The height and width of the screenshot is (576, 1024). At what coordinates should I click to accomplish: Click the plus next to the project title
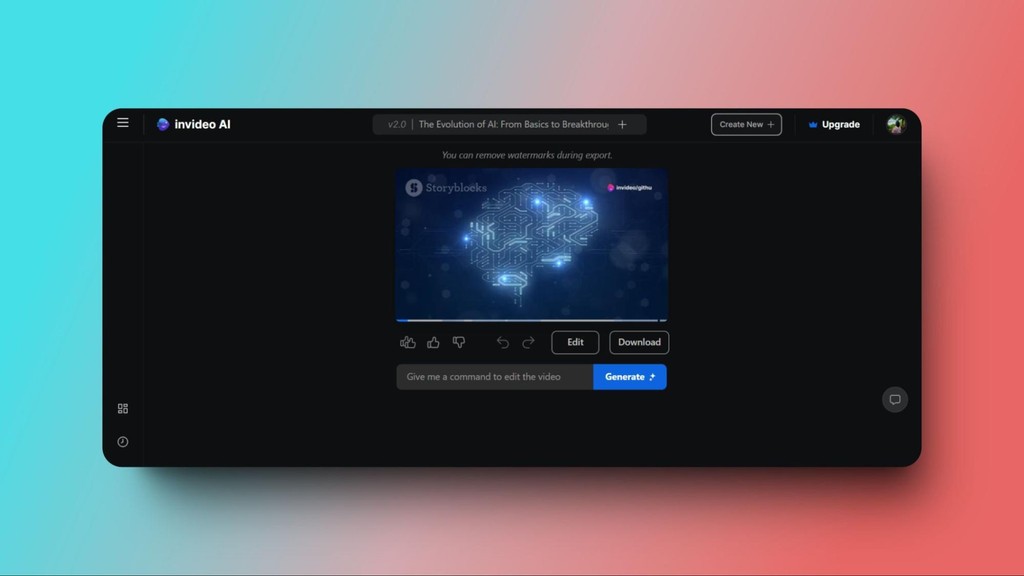click(x=622, y=124)
